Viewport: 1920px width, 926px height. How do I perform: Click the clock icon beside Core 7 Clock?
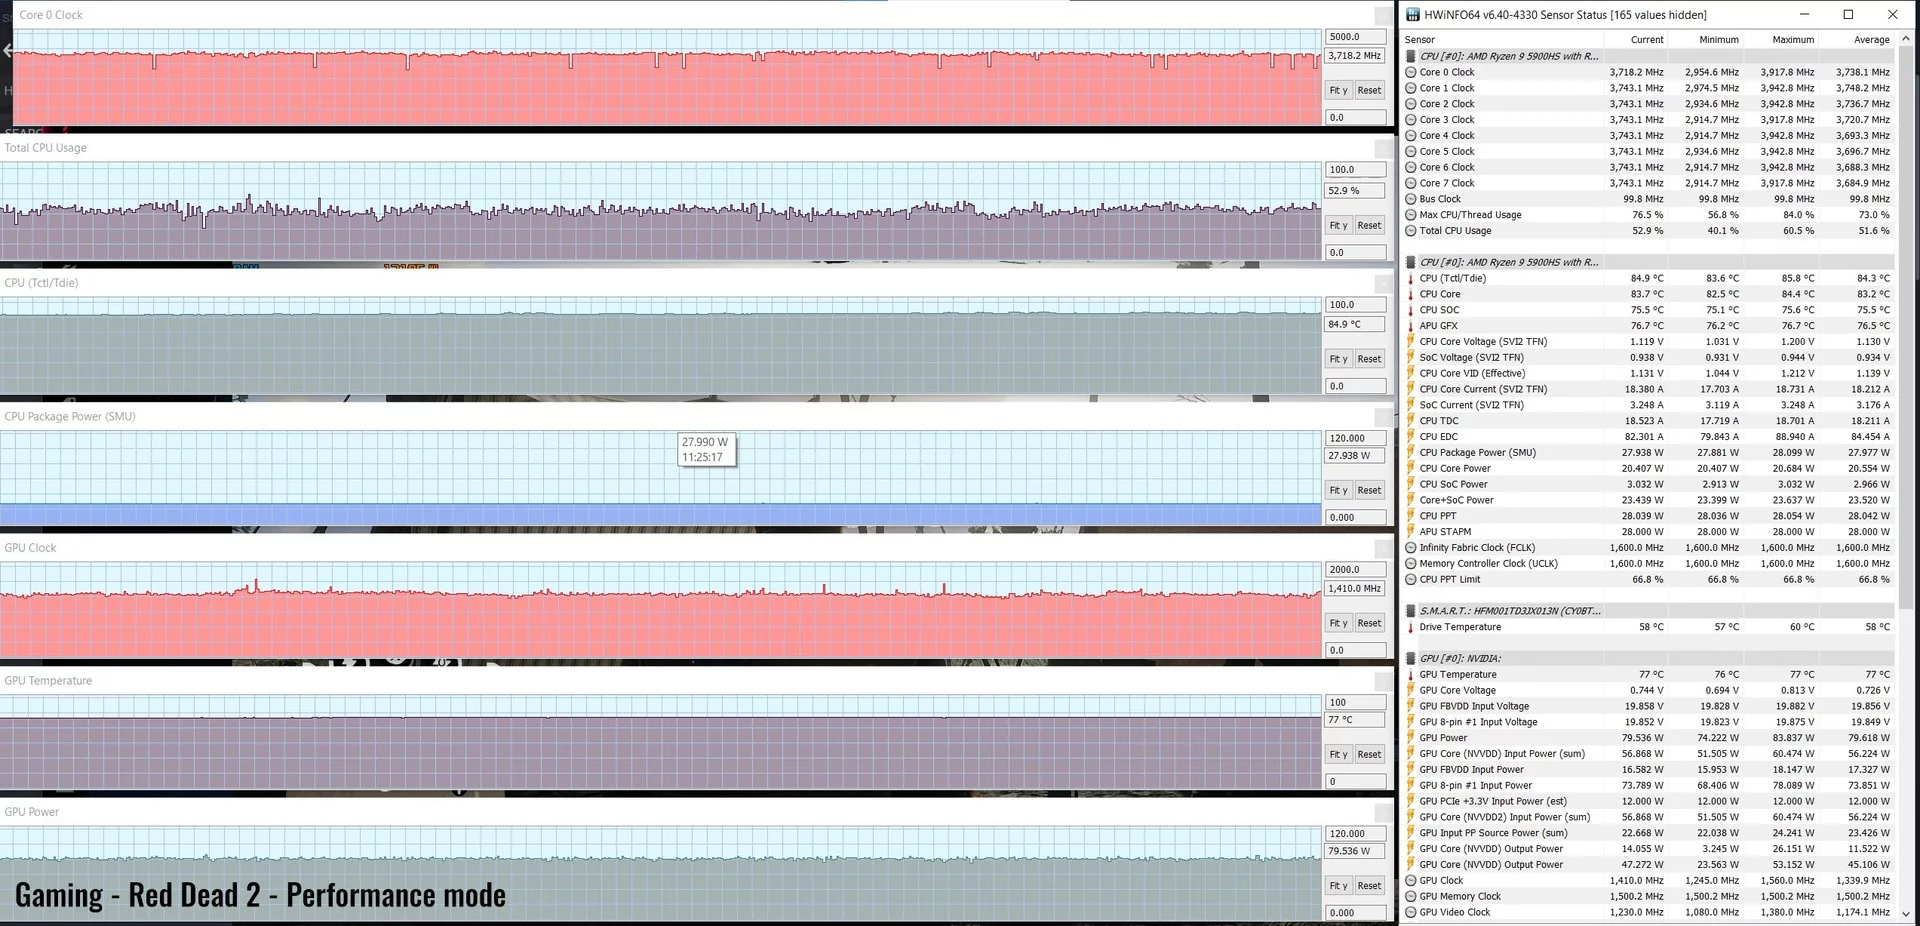click(x=1411, y=183)
